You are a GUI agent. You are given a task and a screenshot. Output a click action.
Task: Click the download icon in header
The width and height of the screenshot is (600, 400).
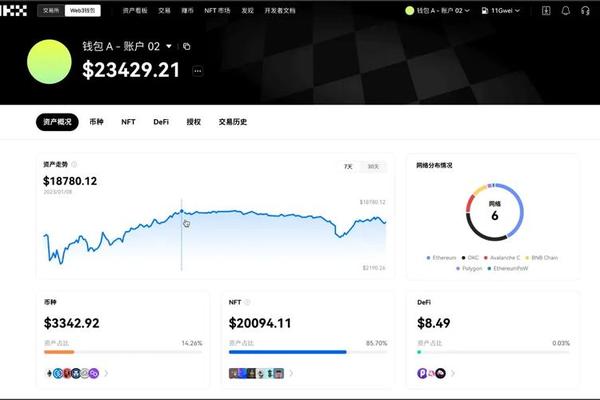[546, 11]
